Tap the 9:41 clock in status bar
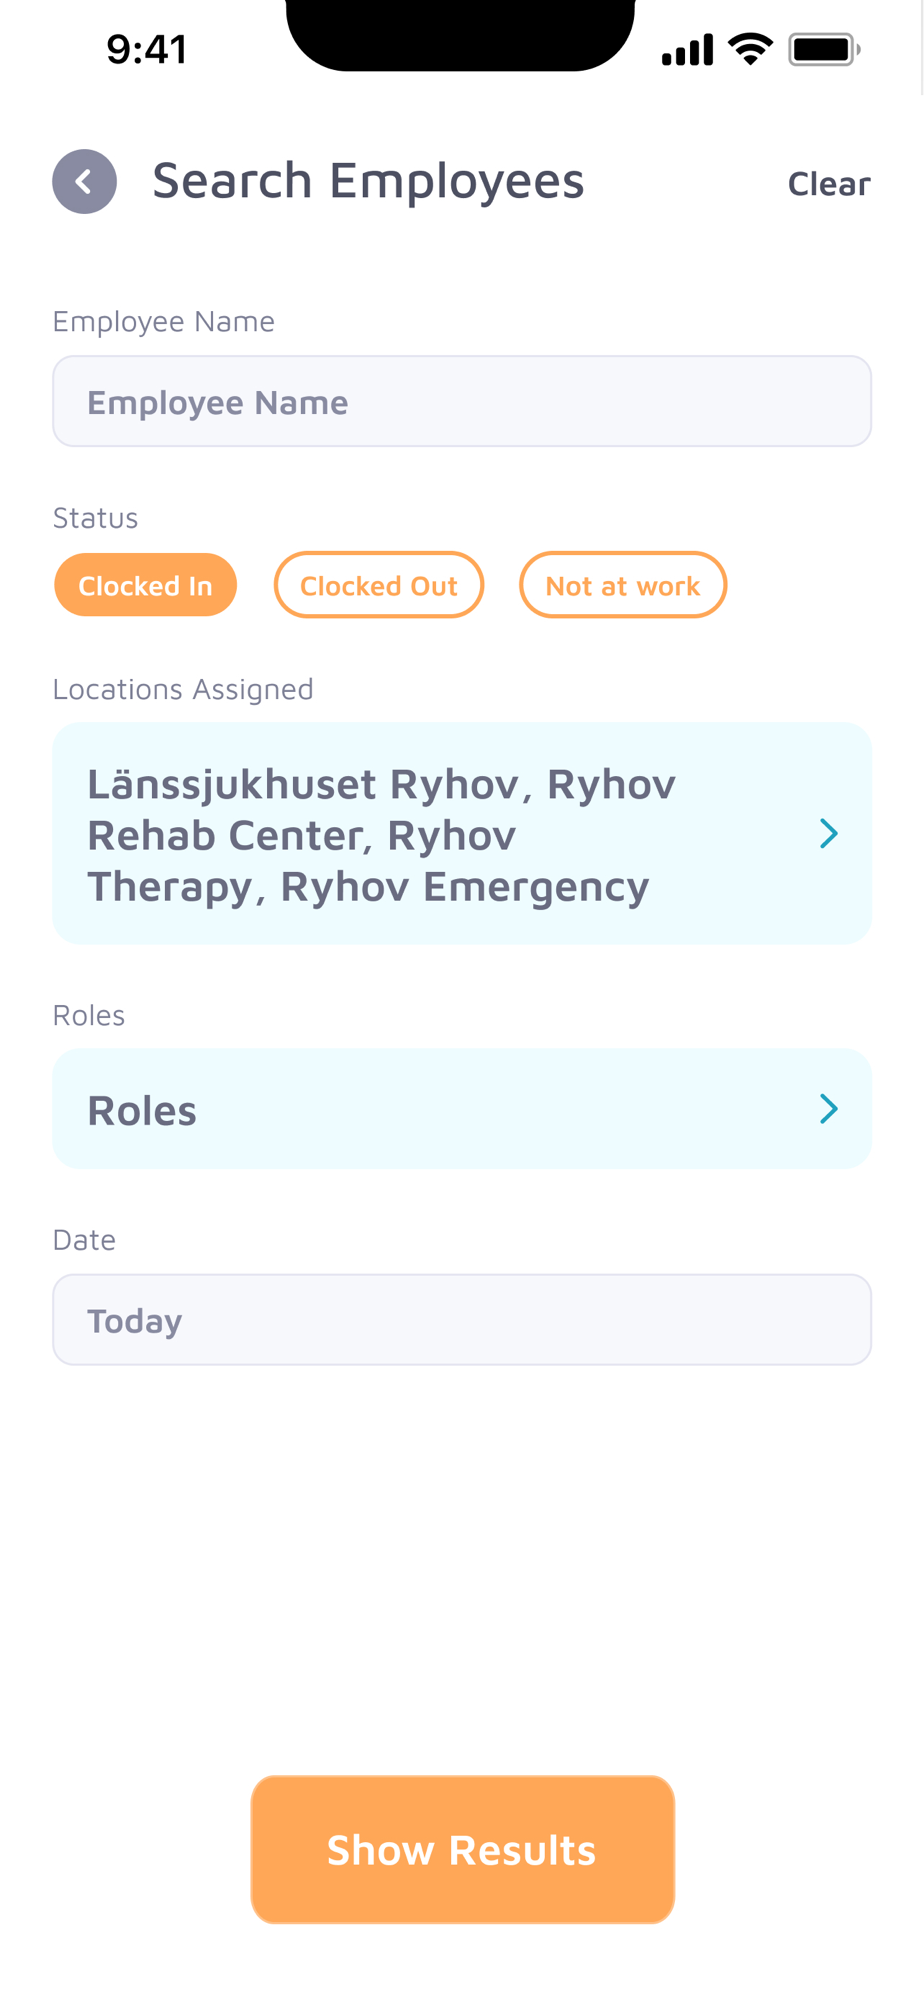 pos(147,49)
